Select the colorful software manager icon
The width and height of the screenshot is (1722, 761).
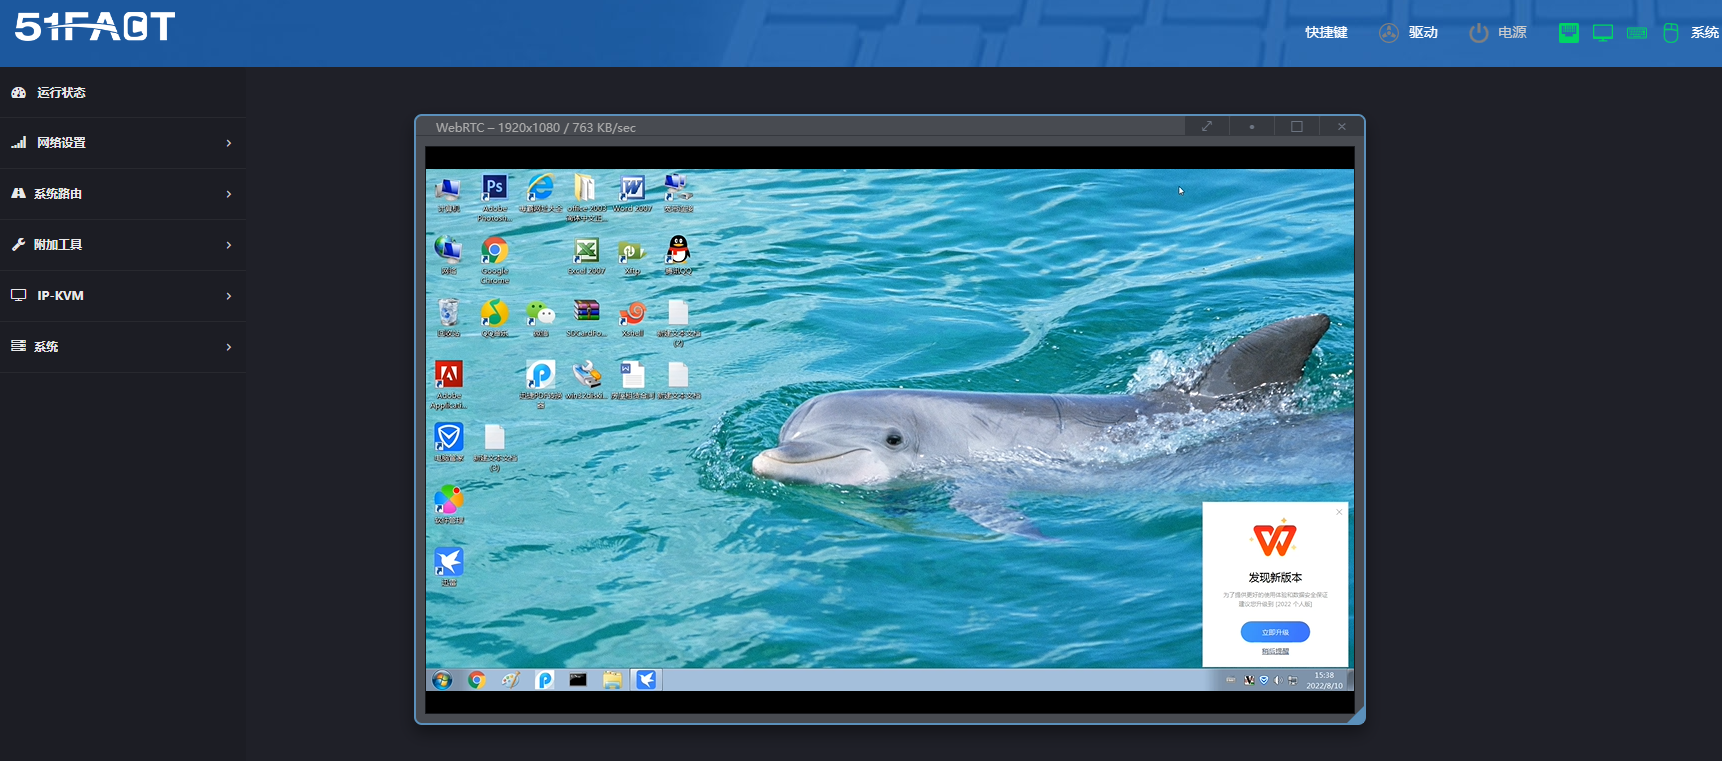pos(448,503)
